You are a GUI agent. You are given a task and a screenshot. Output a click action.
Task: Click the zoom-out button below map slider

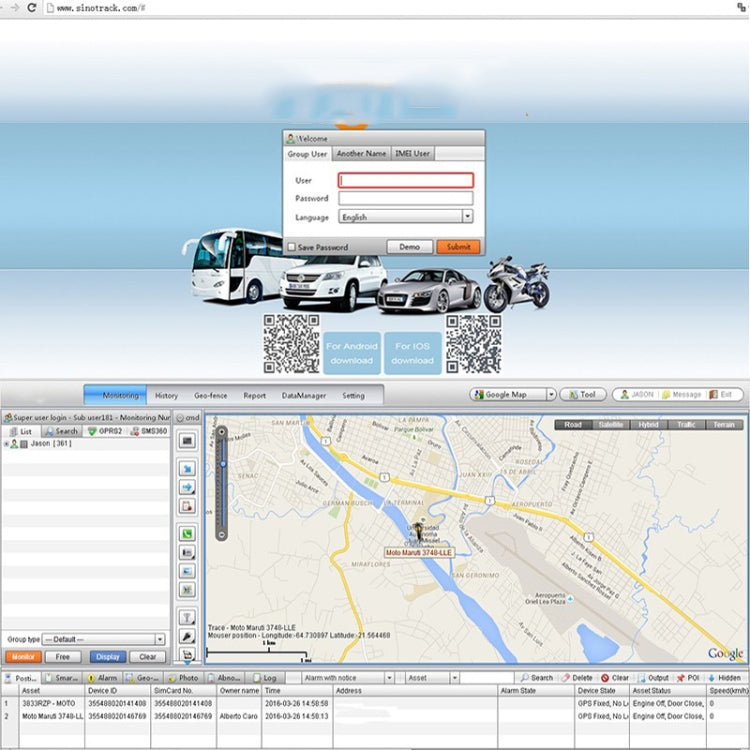222,533
